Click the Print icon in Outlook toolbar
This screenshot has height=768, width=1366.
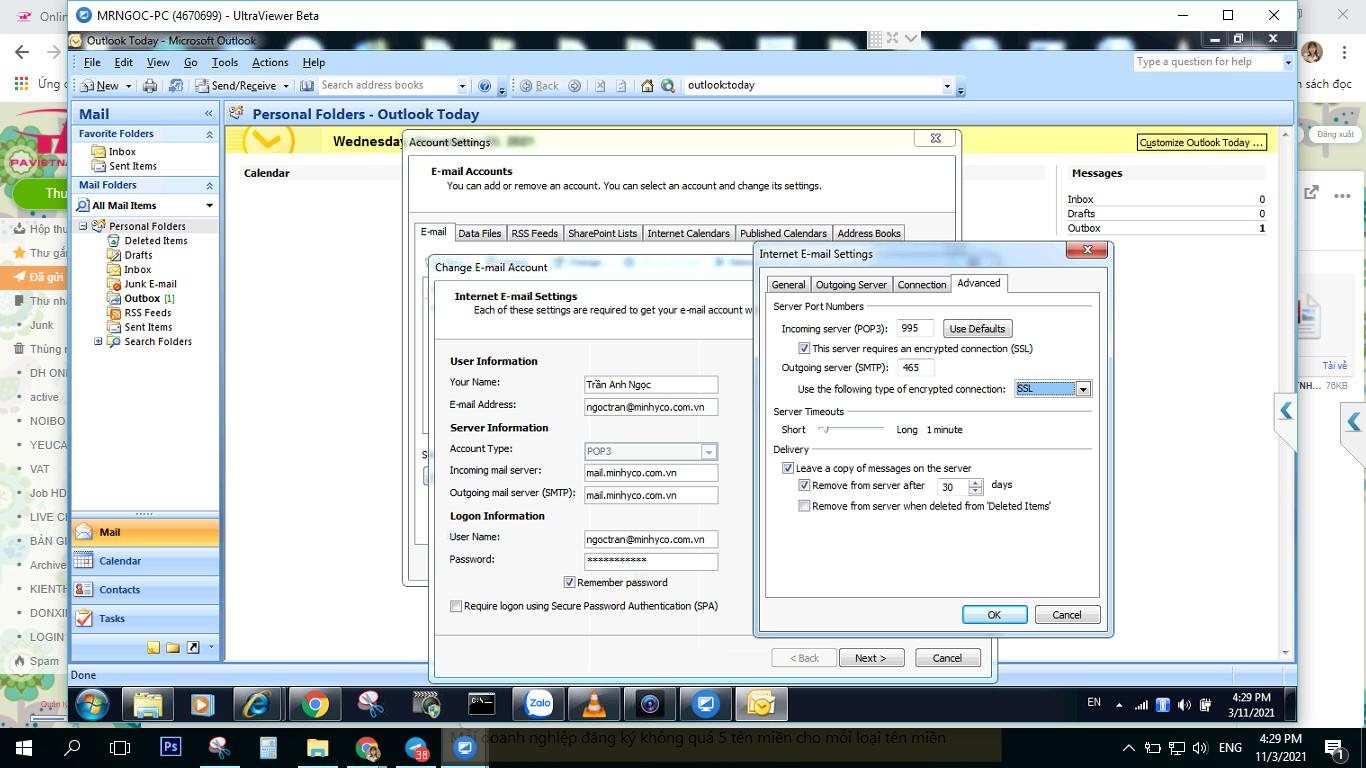click(x=150, y=86)
